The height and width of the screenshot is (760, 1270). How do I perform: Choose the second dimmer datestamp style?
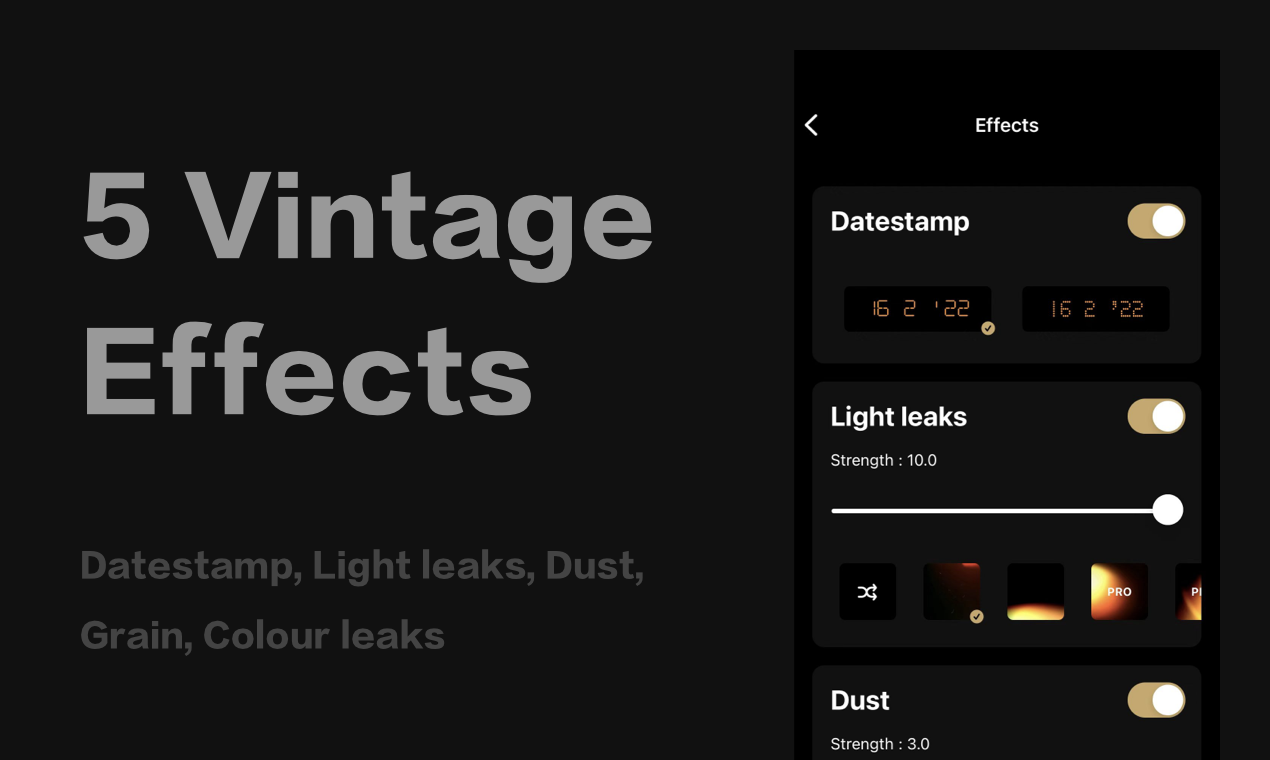click(1095, 308)
